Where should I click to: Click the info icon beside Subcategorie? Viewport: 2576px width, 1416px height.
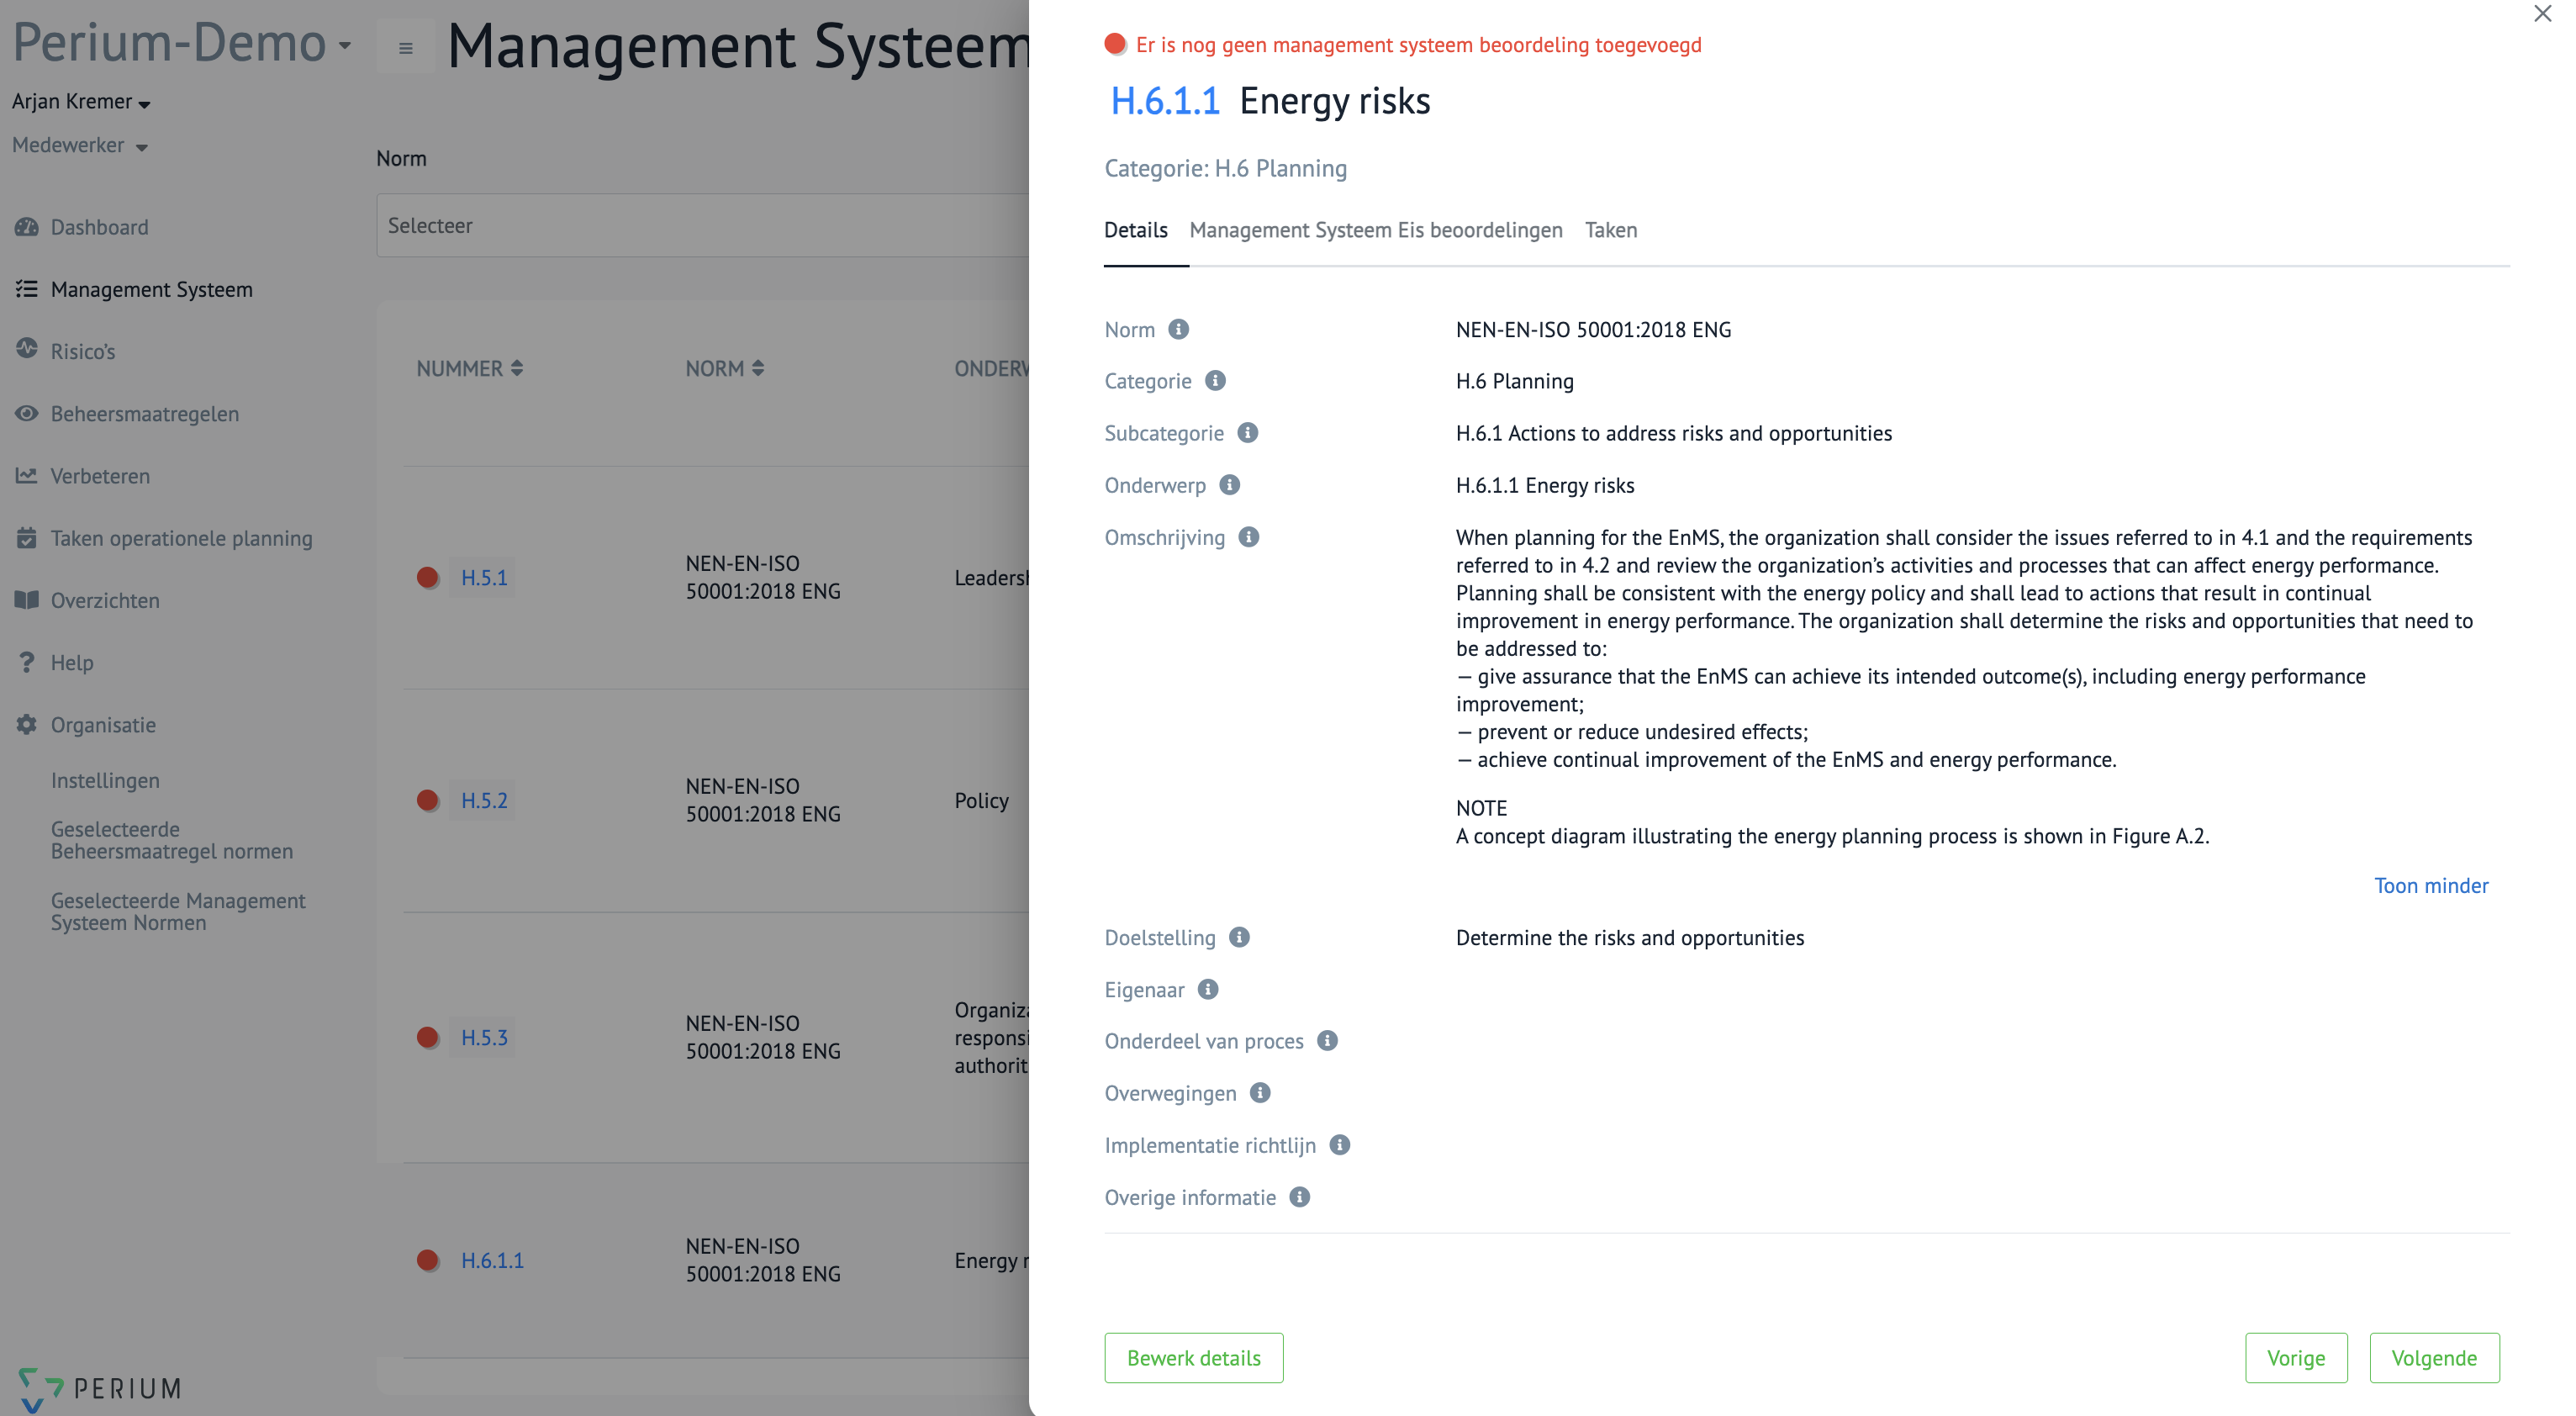pos(1247,433)
